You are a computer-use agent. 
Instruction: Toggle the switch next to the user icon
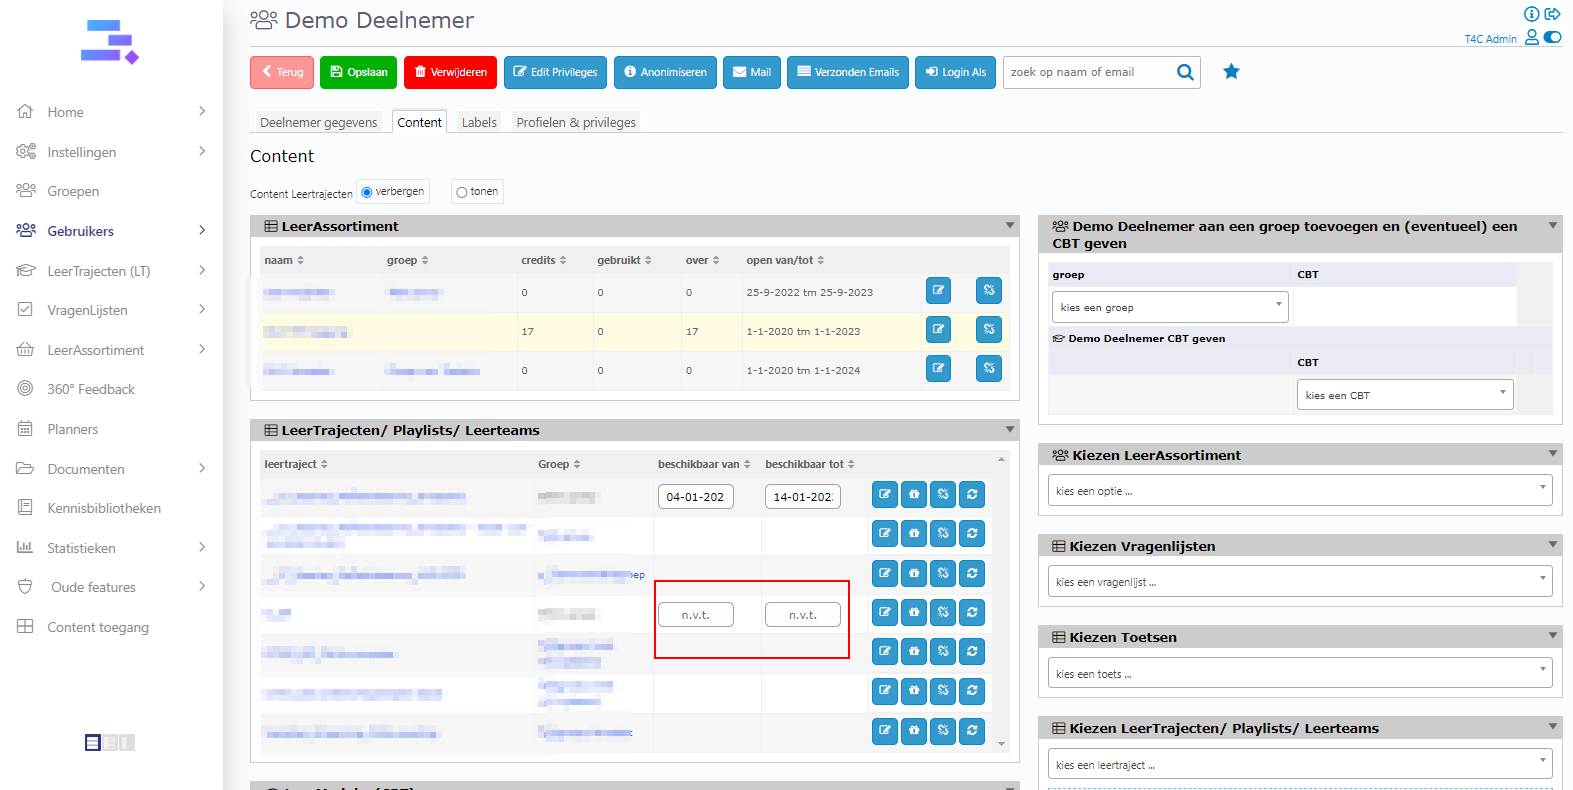click(x=1552, y=38)
